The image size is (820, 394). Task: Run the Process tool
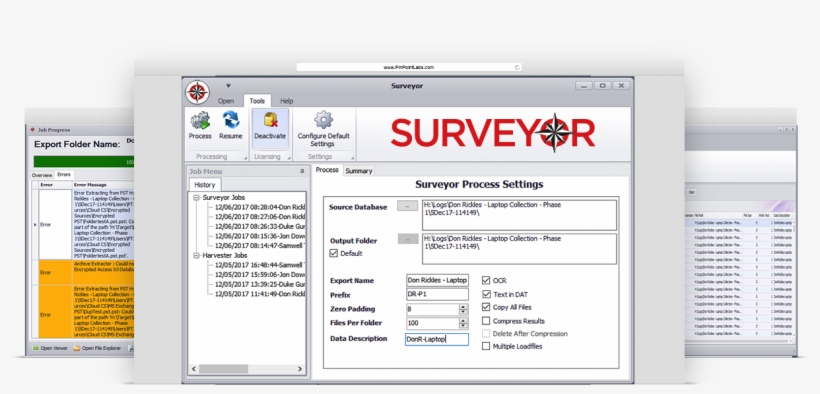click(x=200, y=126)
